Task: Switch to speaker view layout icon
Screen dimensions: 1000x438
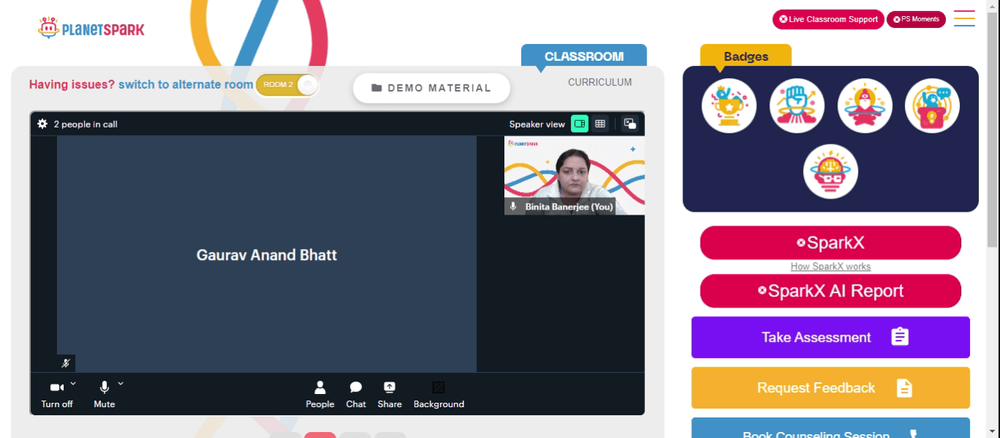Action: [579, 124]
